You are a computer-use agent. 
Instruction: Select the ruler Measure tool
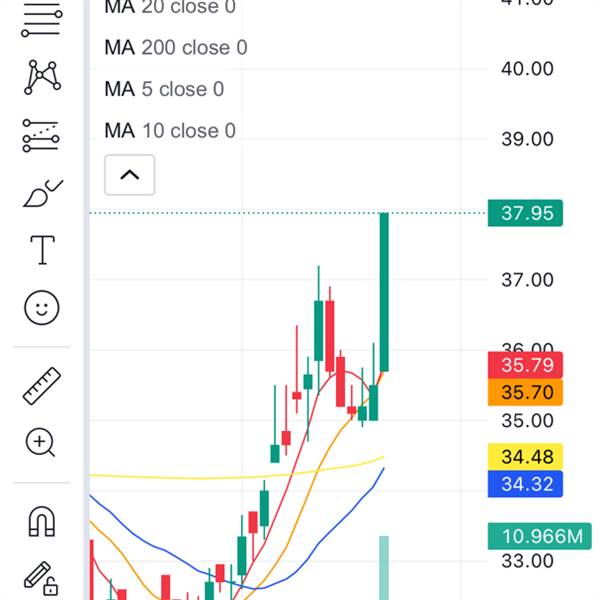(x=42, y=386)
